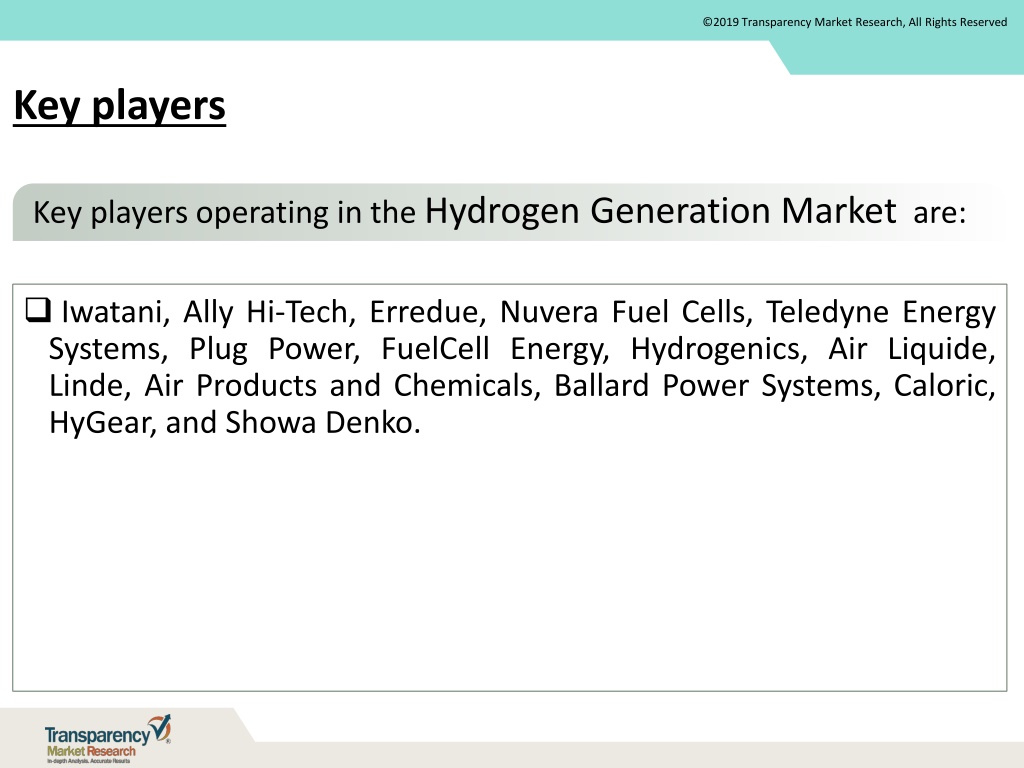This screenshot has width=1024, height=768.
Task: Click 'Ballard Power Systems' in the list
Action: pos(714,386)
